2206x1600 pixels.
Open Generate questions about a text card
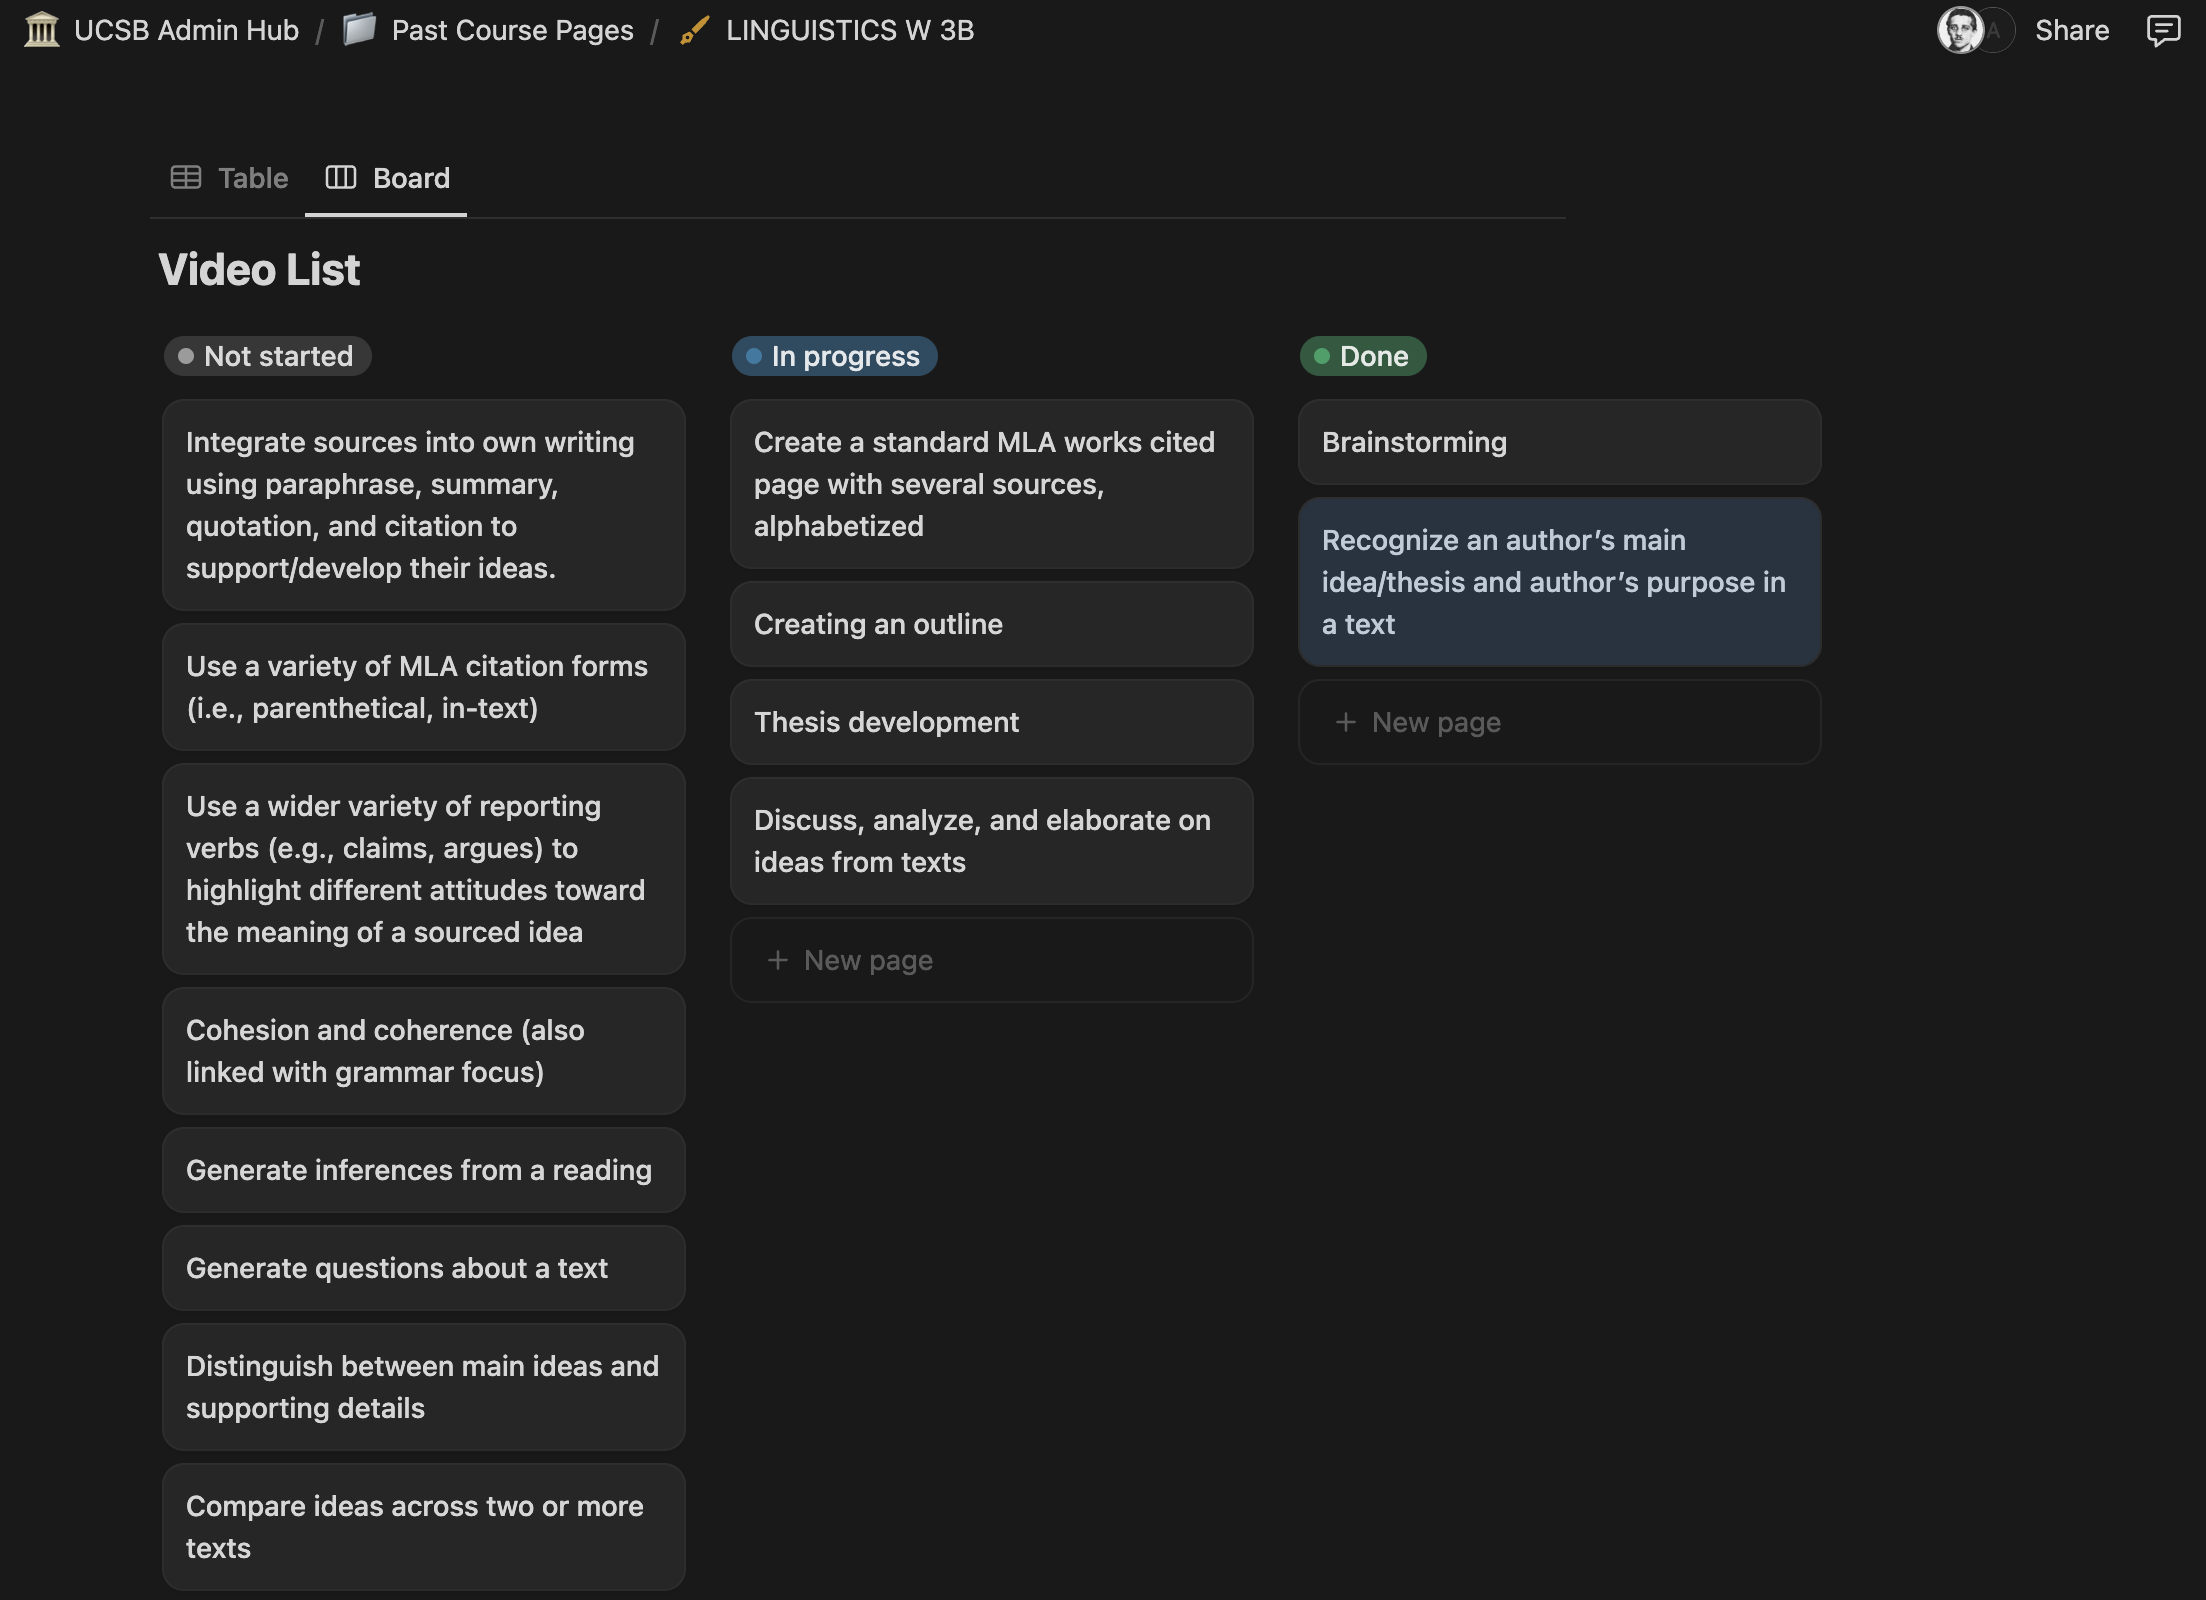point(423,1268)
